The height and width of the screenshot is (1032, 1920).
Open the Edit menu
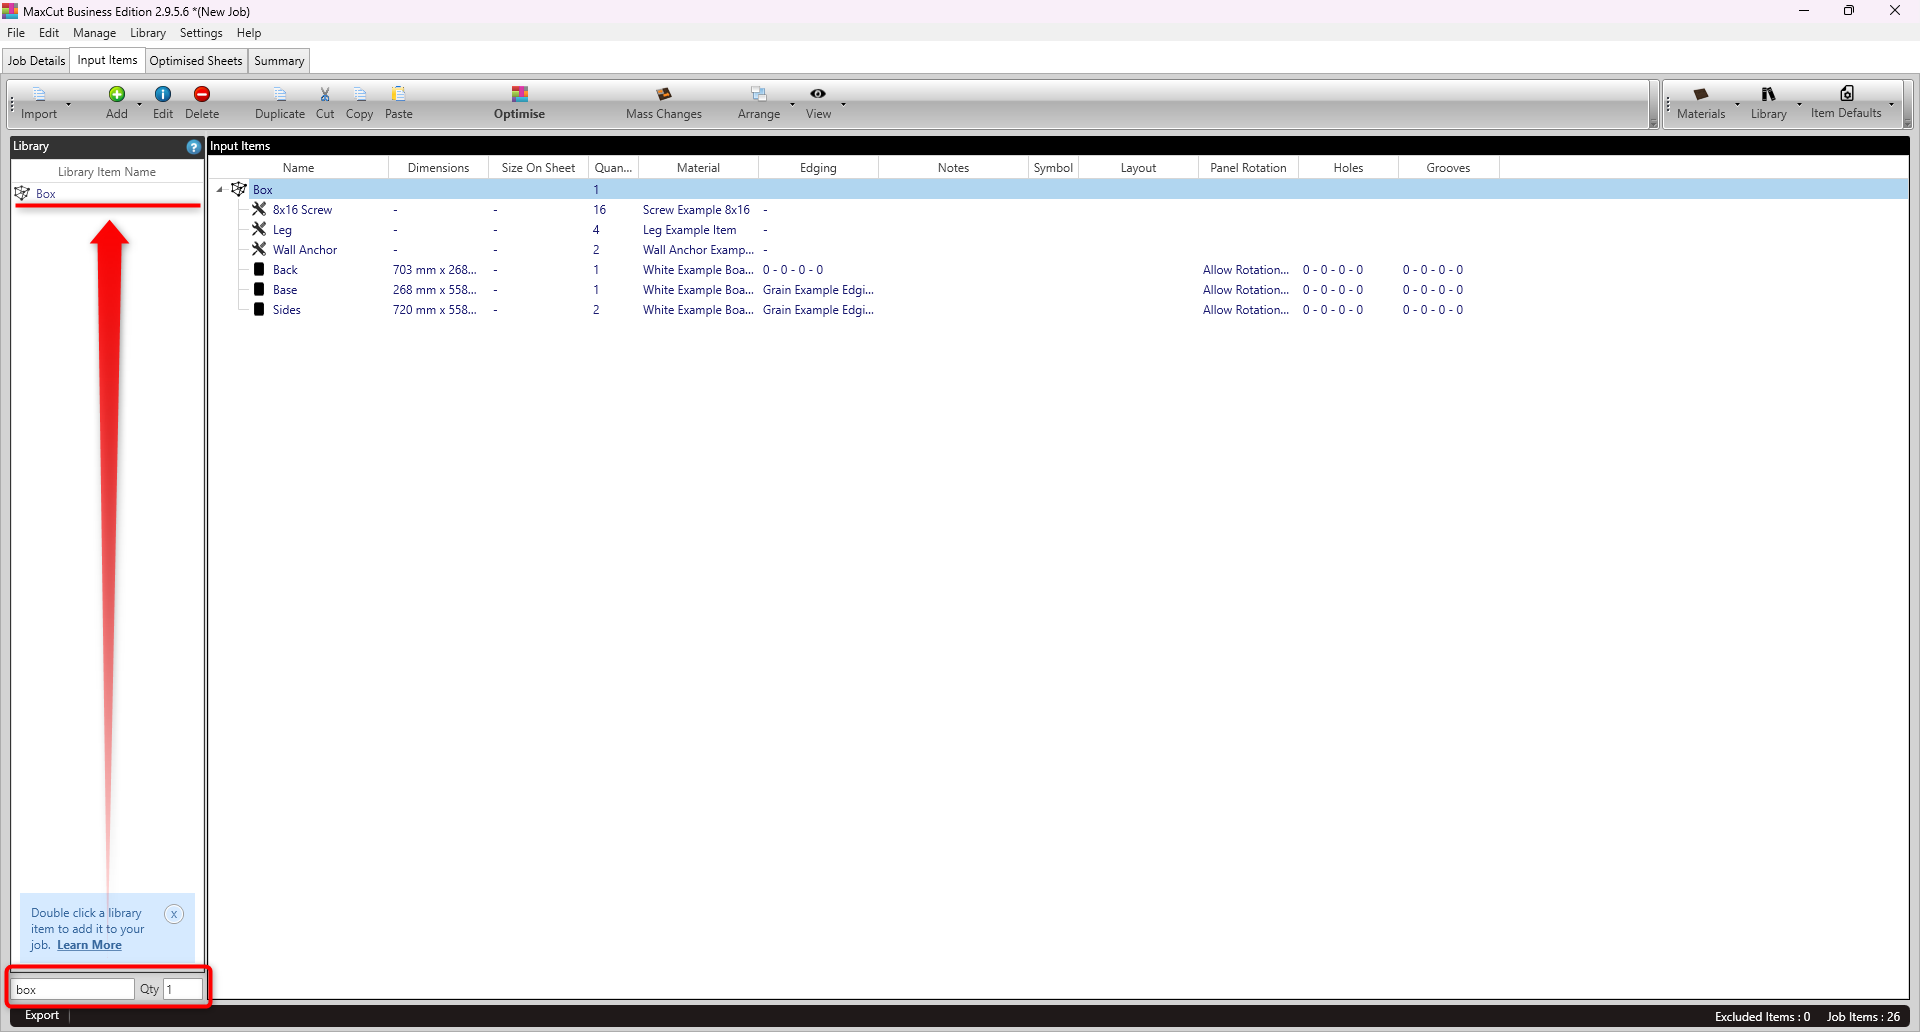point(49,33)
